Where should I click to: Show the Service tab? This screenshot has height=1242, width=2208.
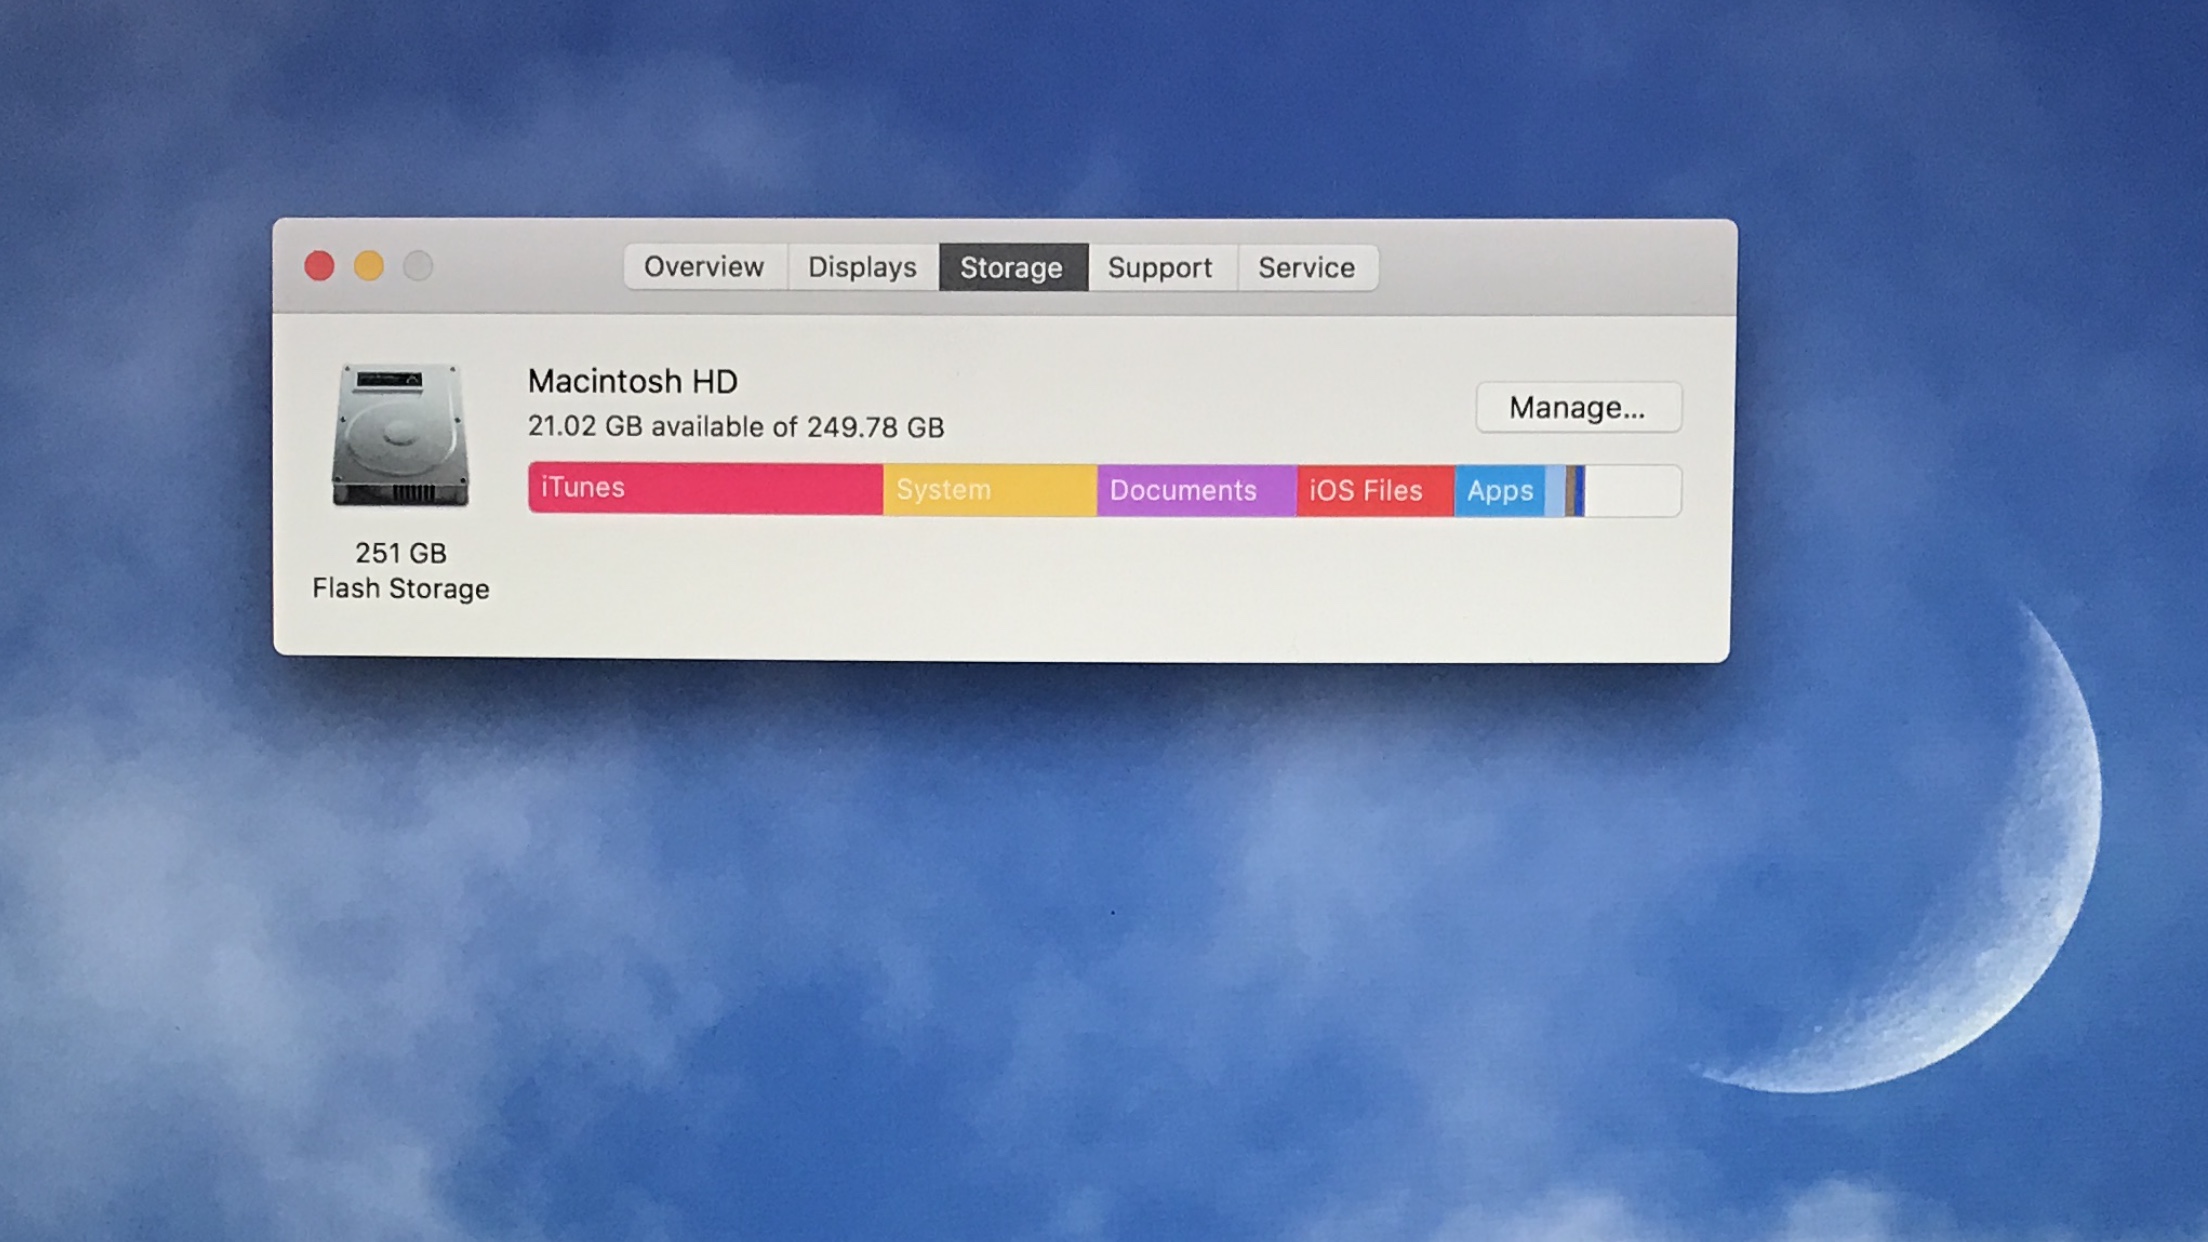click(1307, 267)
